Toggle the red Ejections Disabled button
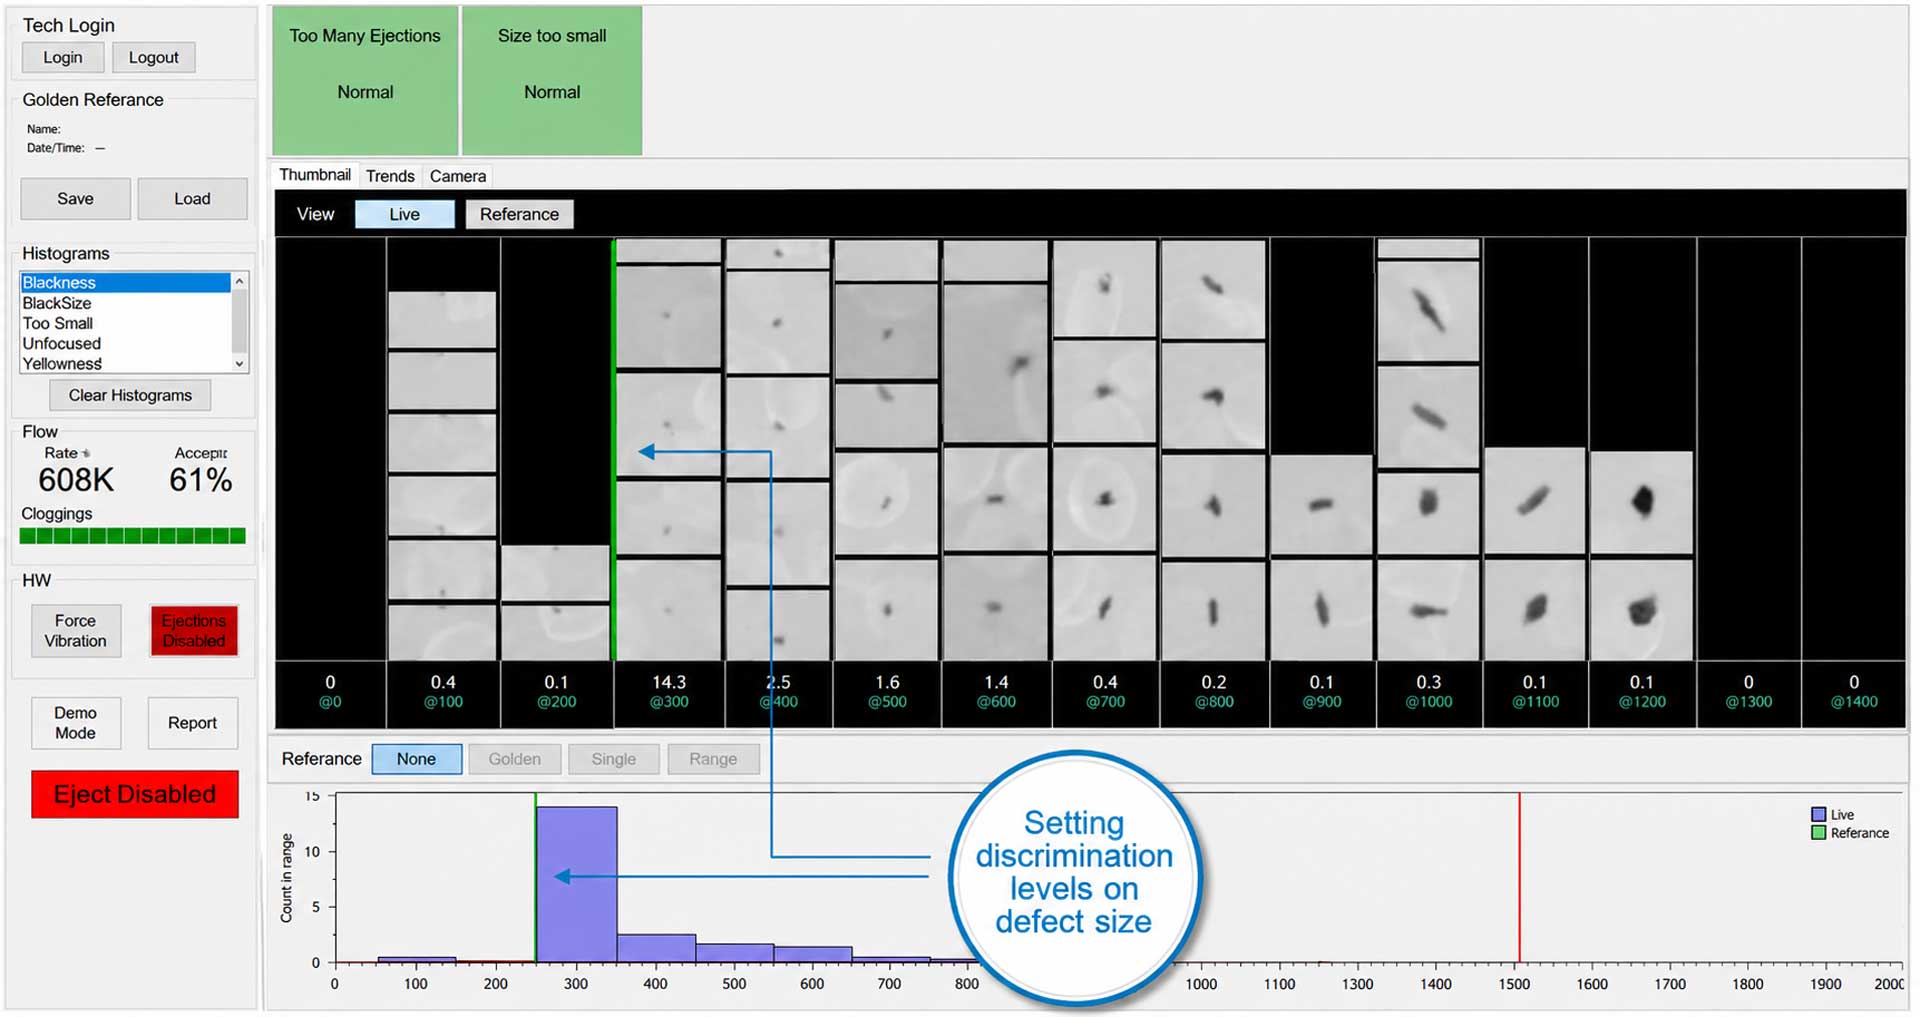Image resolution: width=1920 pixels, height=1017 pixels. (x=194, y=631)
